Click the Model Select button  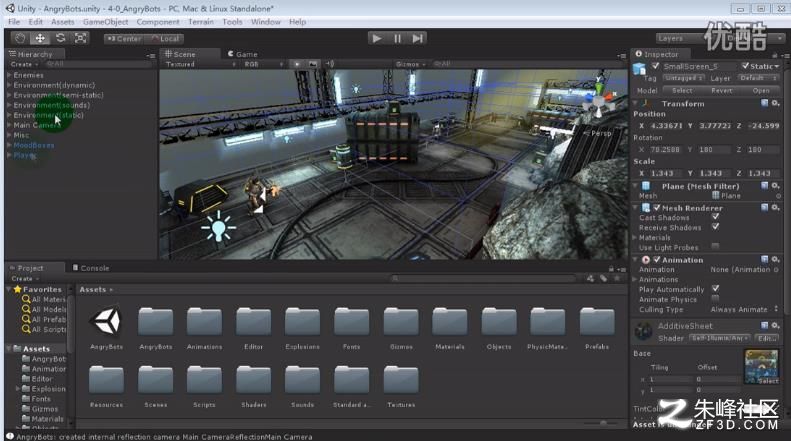(682, 90)
